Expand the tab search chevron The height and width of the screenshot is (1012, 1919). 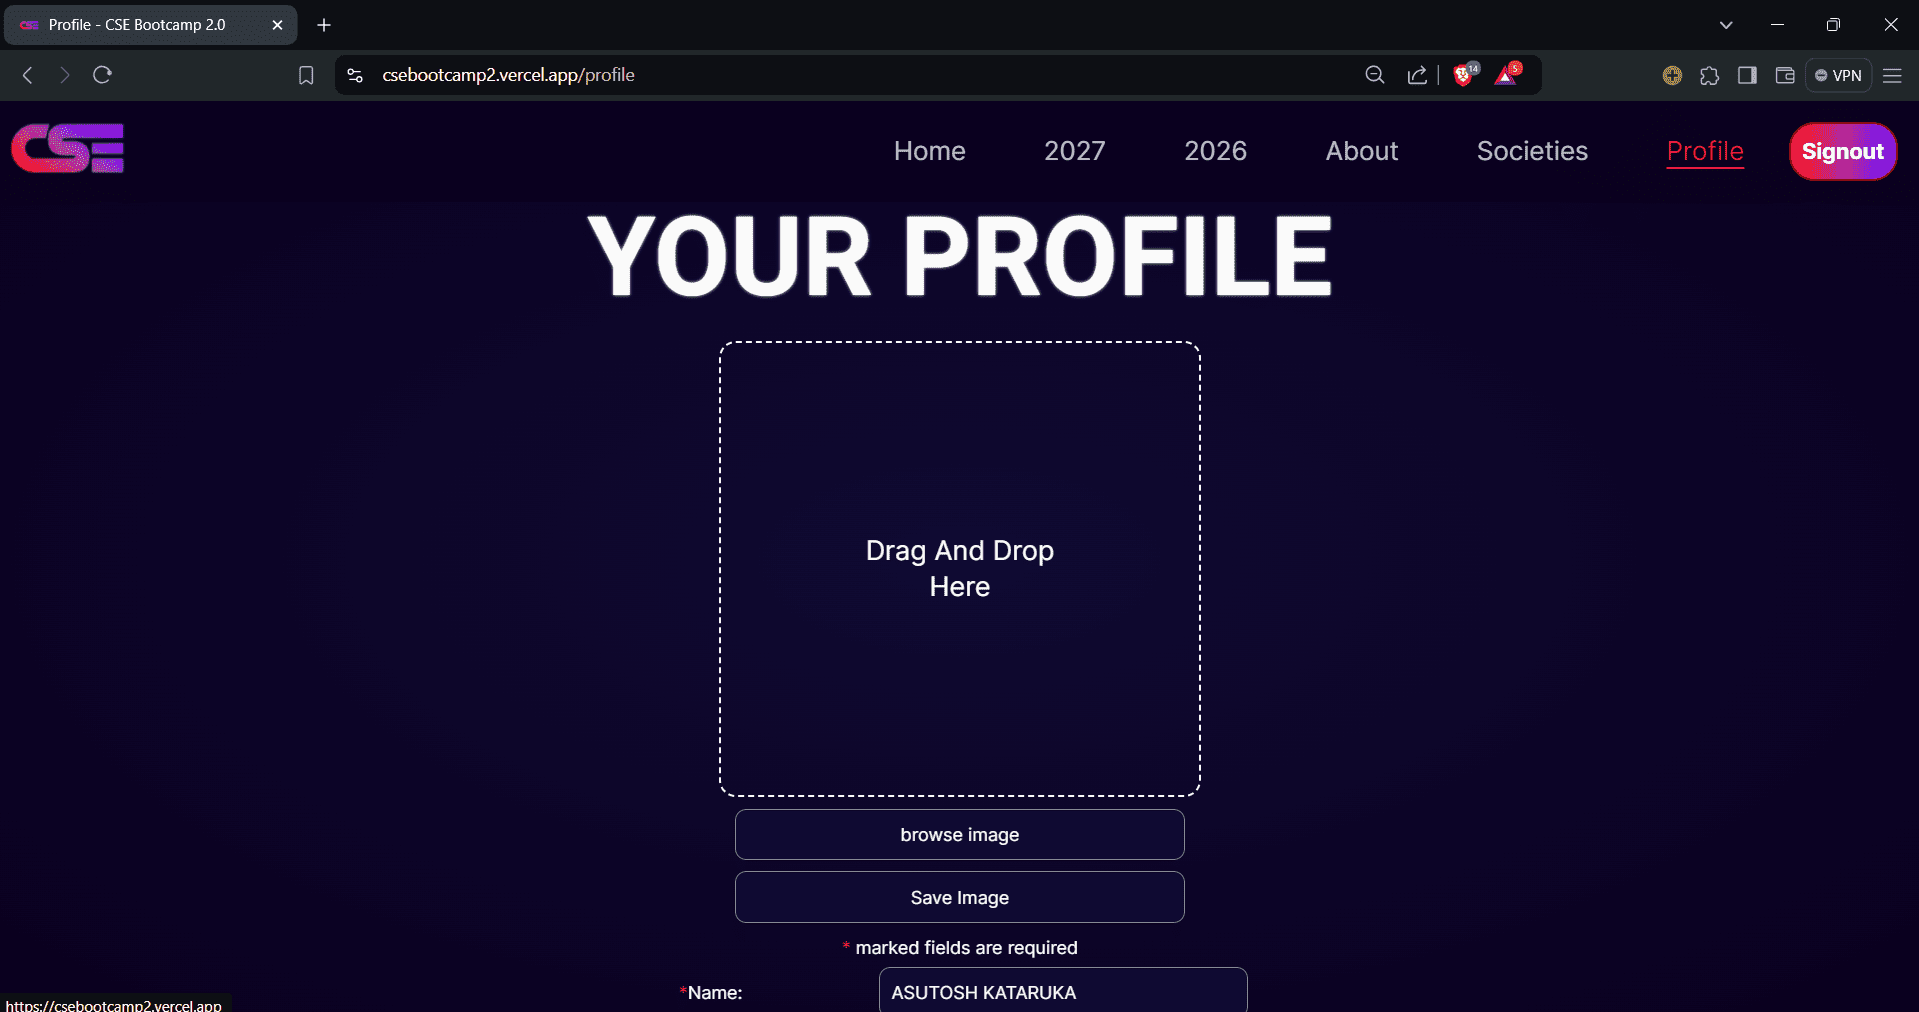pyautogui.click(x=1726, y=25)
